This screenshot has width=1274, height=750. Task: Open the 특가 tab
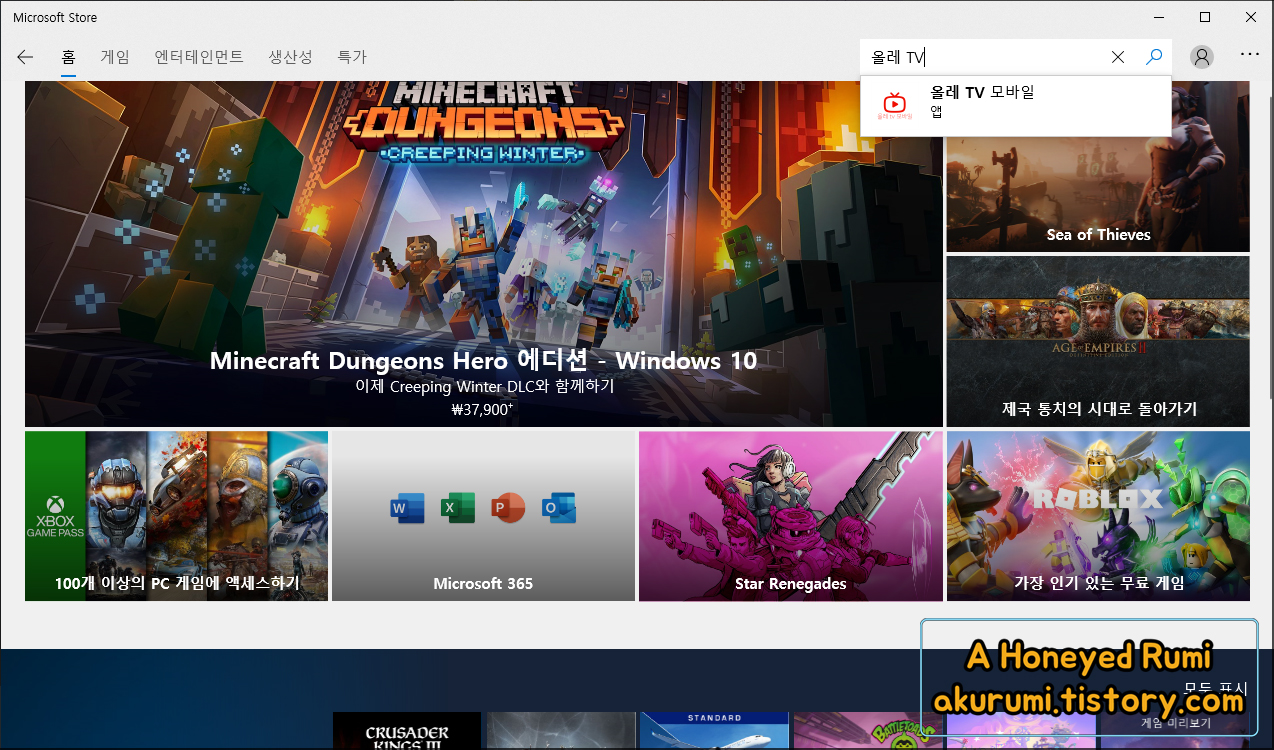(x=352, y=57)
